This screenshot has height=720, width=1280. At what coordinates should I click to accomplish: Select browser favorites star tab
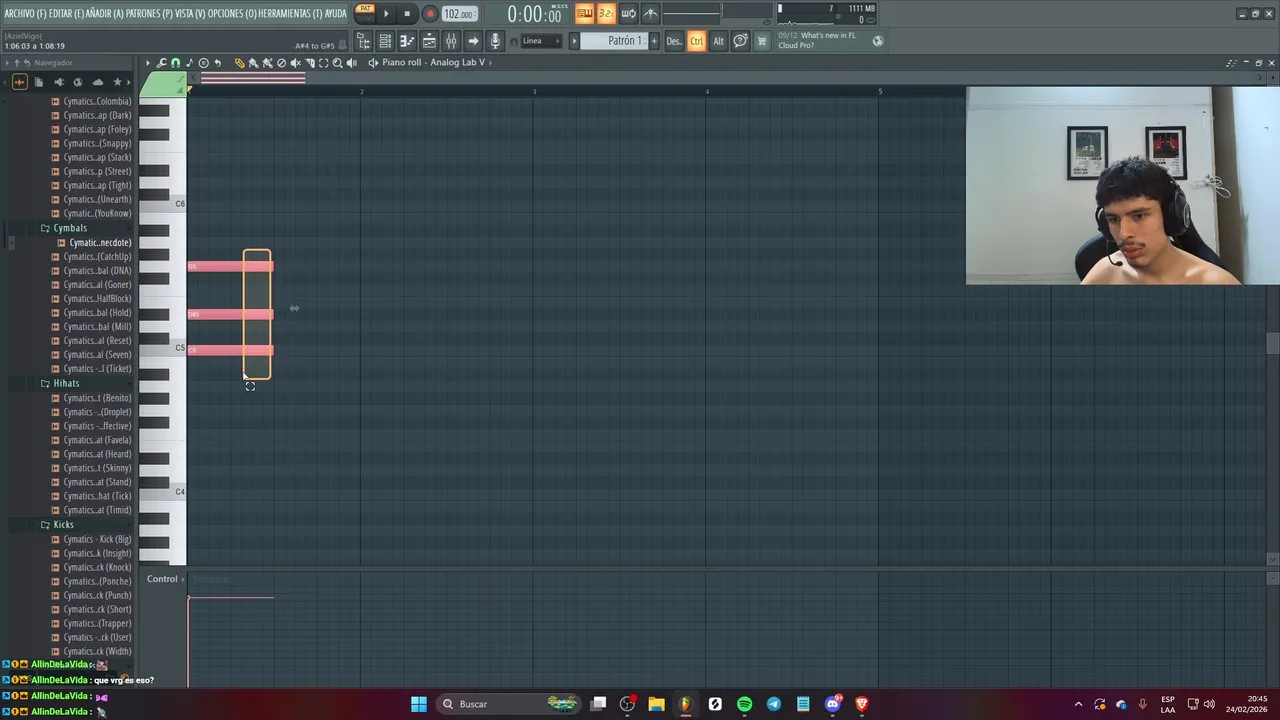click(117, 82)
